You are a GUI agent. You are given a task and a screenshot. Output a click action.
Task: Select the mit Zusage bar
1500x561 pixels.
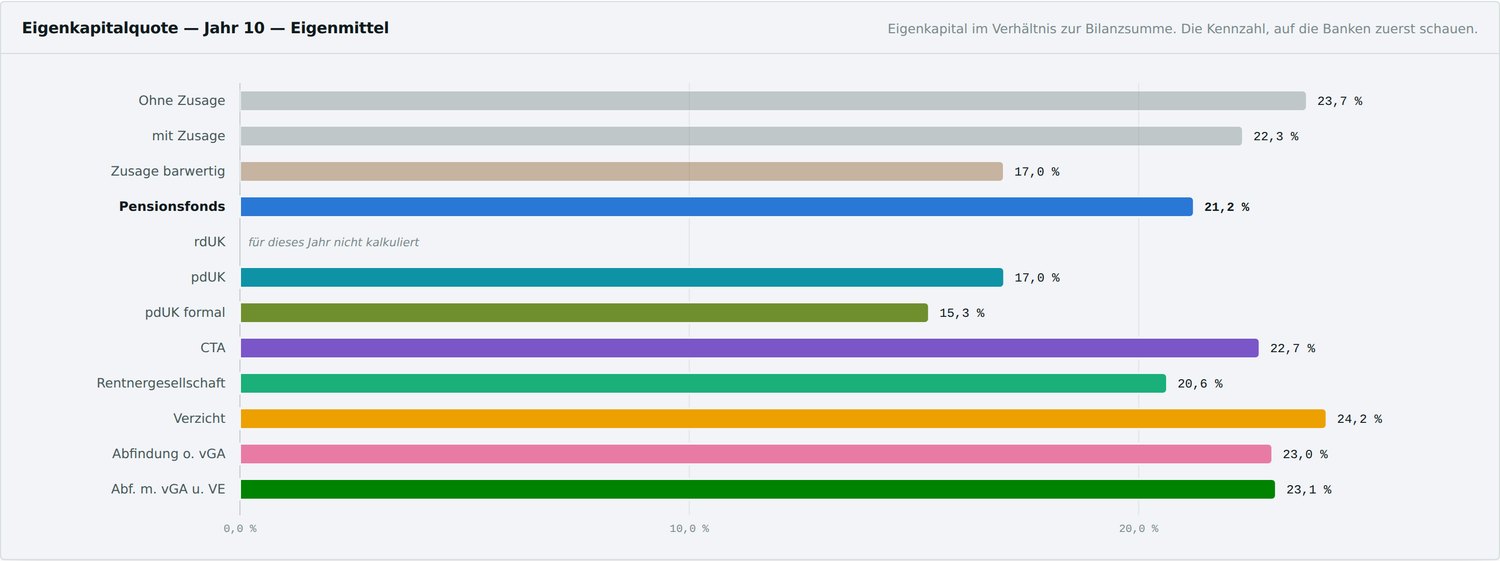(x=741, y=136)
